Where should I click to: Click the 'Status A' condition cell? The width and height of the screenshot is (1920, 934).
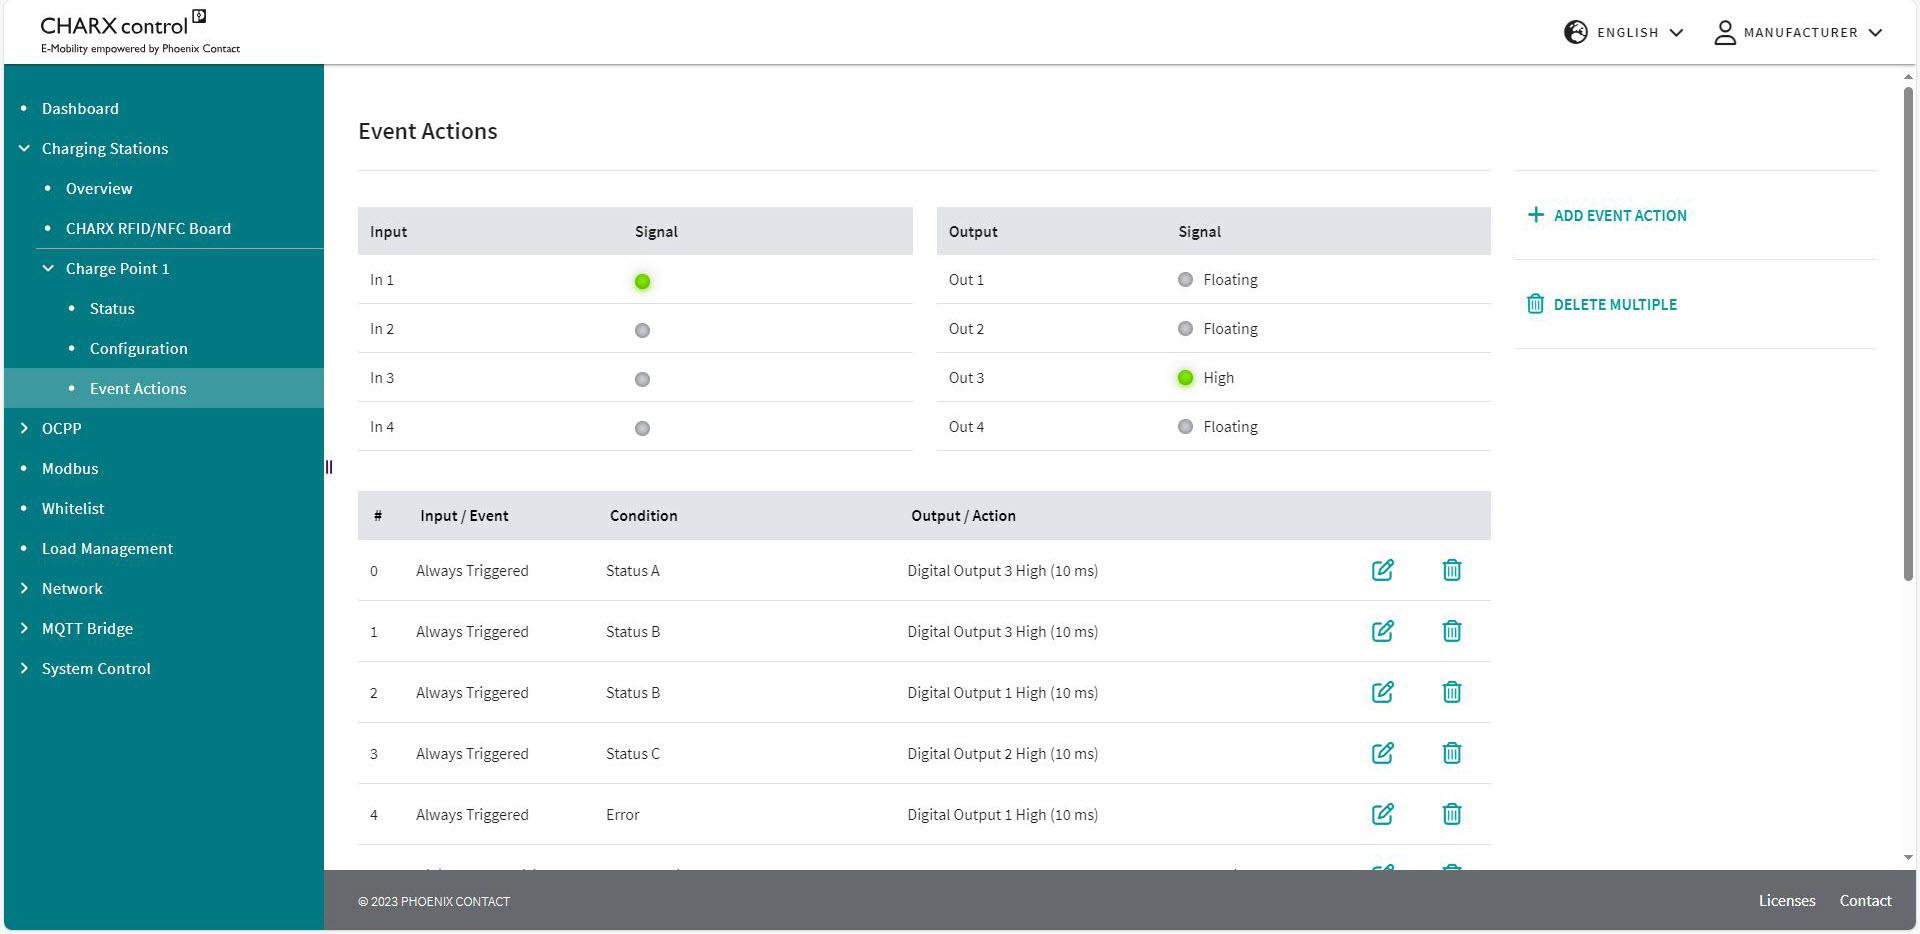tap(632, 571)
